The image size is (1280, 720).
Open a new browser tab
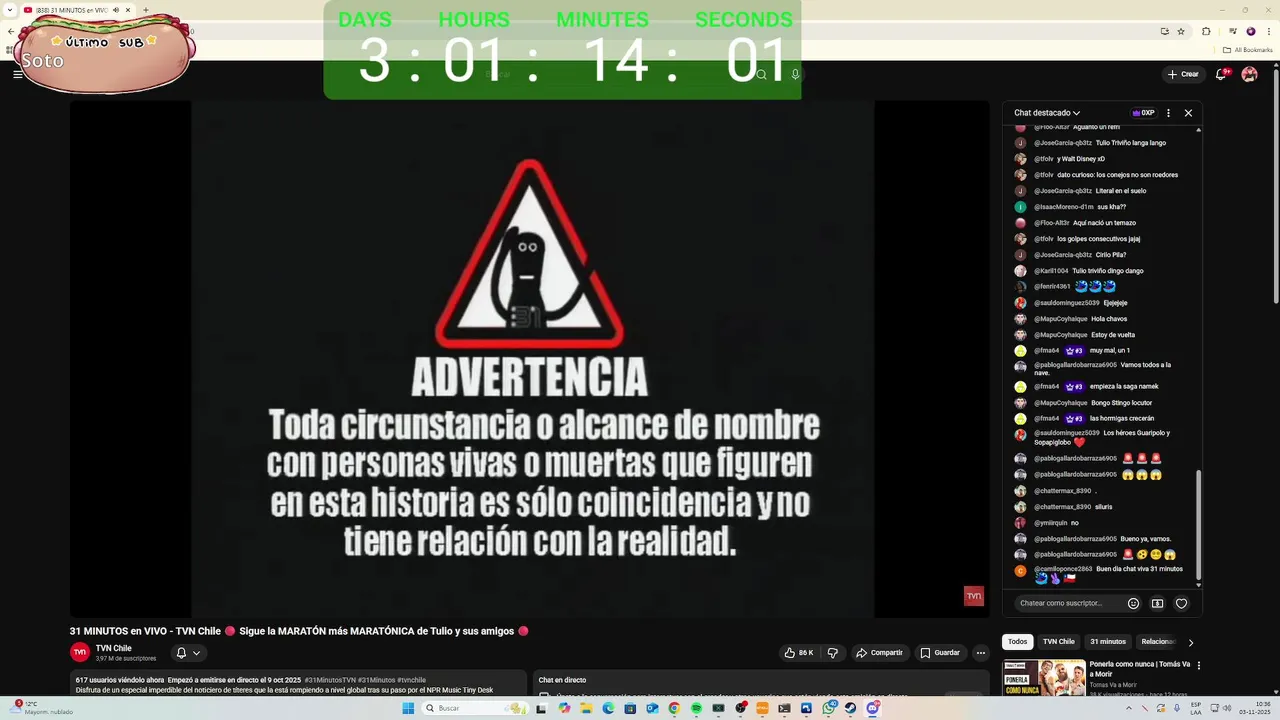(146, 10)
